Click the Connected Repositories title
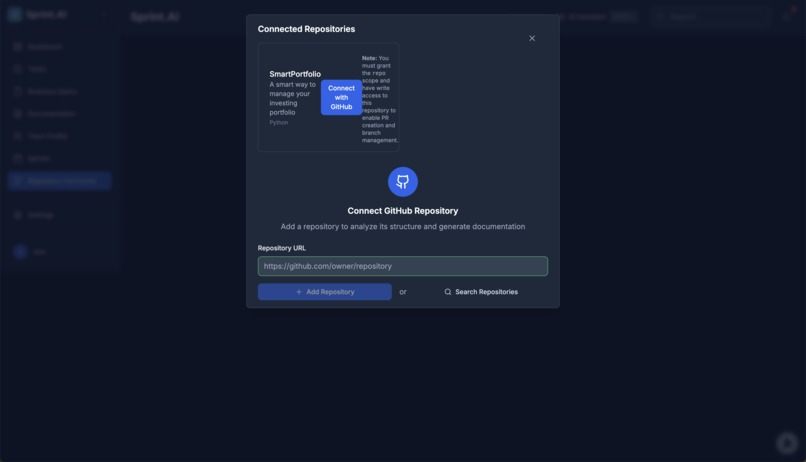Screen dimensions: 806x462 click(306, 29)
